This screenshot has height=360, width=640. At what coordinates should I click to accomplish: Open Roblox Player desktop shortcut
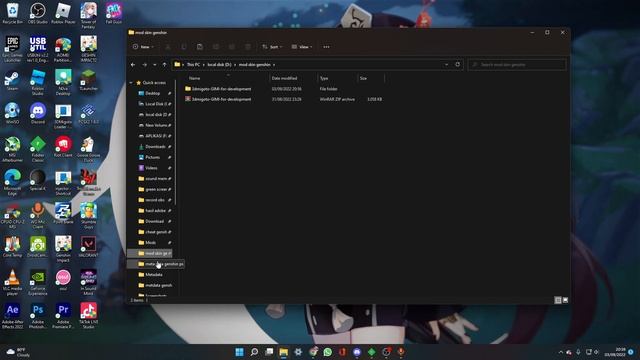point(63,13)
